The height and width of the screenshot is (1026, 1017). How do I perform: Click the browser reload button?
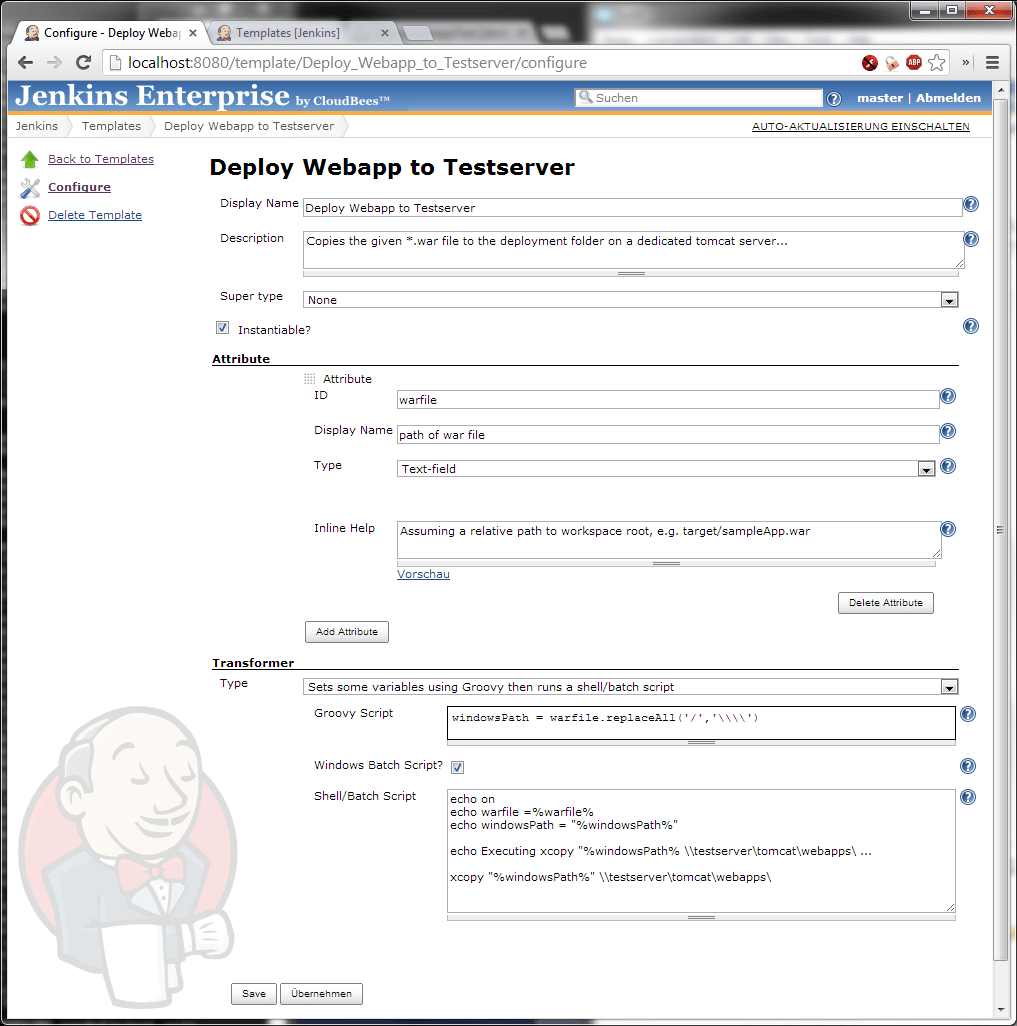84,62
